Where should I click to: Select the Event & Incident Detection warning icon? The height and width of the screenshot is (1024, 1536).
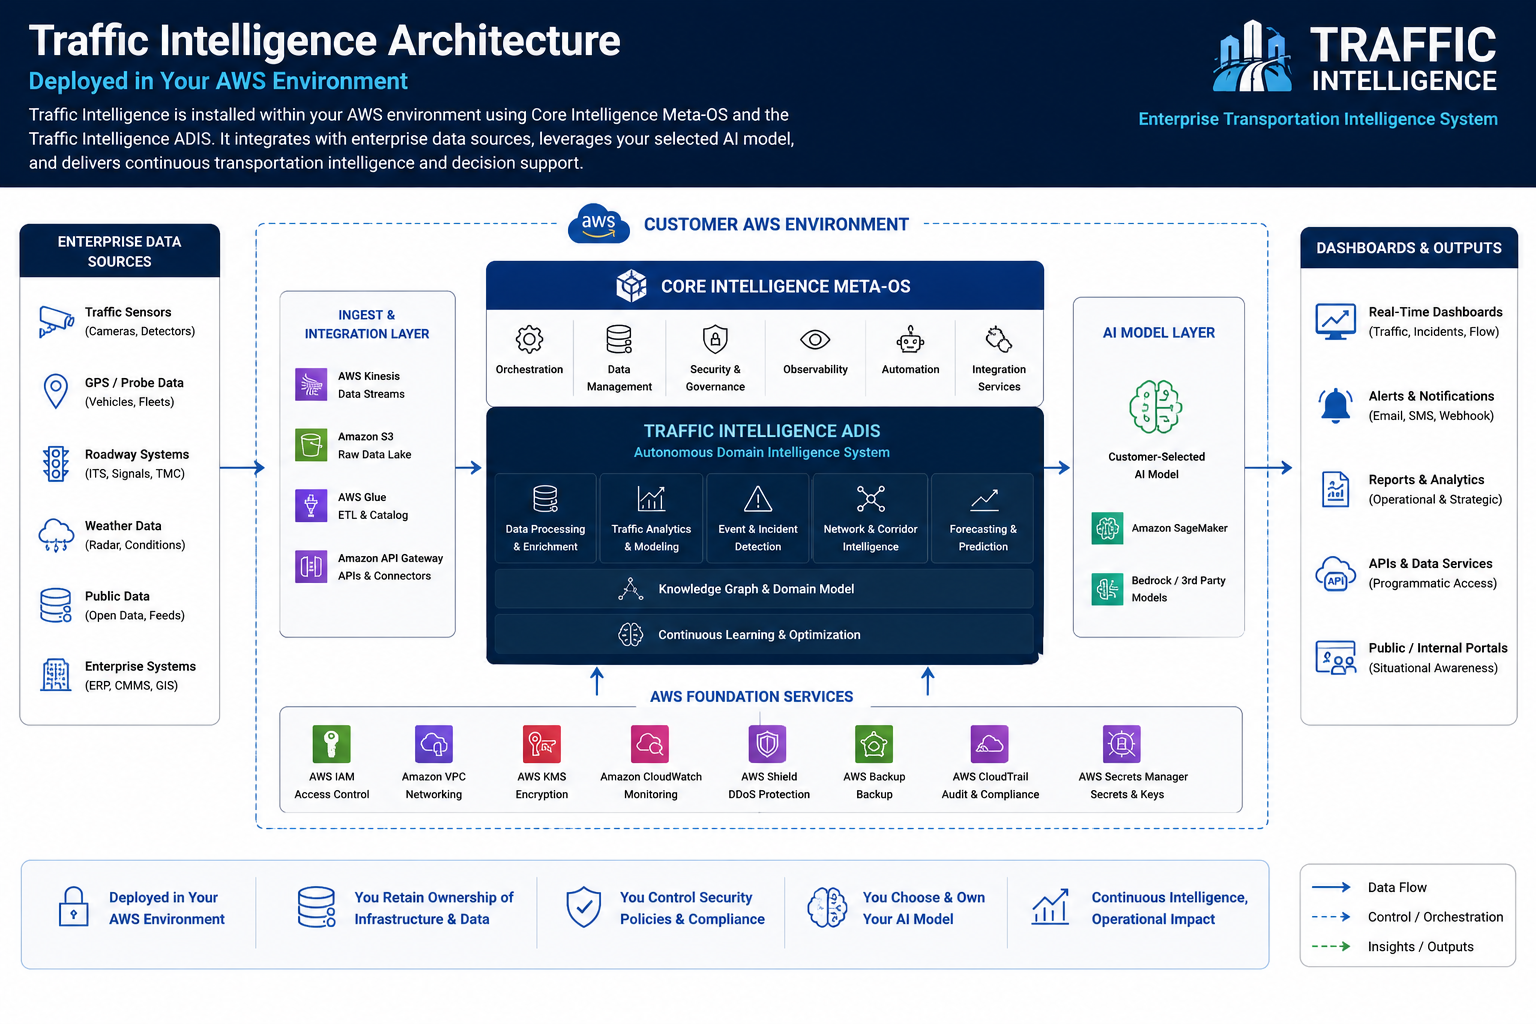pyautogui.click(x=758, y=498)
